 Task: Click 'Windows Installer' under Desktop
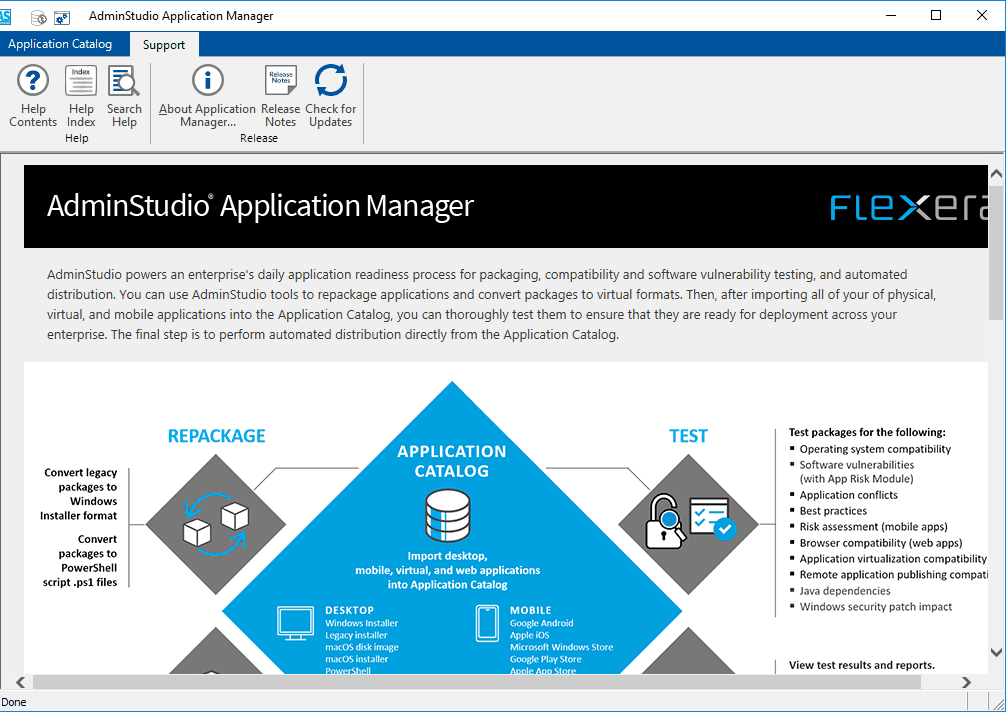[361, 623]
